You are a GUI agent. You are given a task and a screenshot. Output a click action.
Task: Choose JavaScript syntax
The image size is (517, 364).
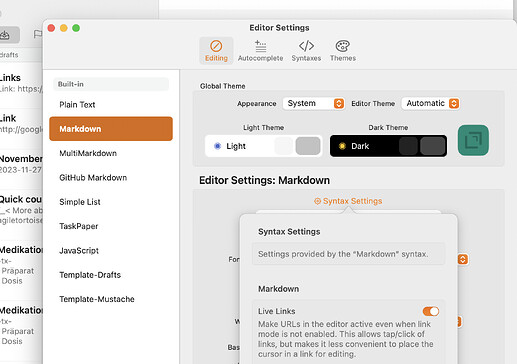point(111,251)
